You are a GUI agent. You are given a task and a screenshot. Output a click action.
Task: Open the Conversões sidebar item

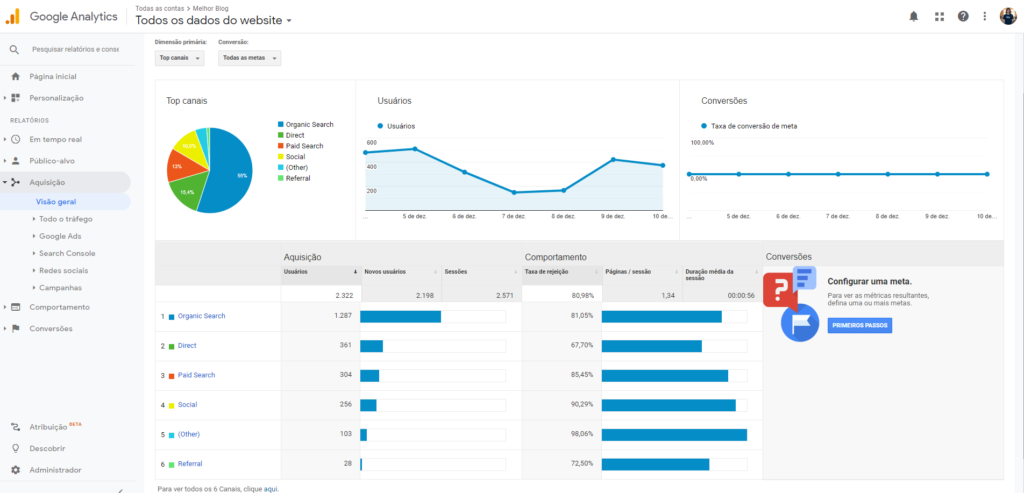tap(51, 328)
